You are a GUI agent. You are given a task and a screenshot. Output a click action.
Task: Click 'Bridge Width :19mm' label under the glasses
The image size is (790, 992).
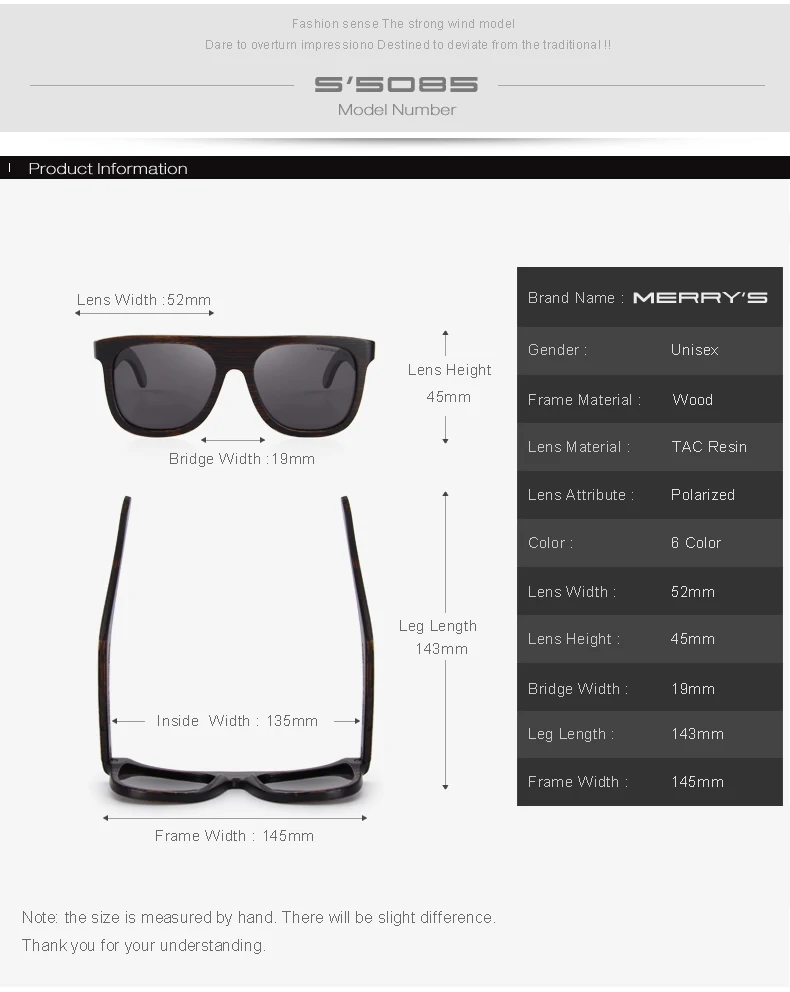click(242, 459)
